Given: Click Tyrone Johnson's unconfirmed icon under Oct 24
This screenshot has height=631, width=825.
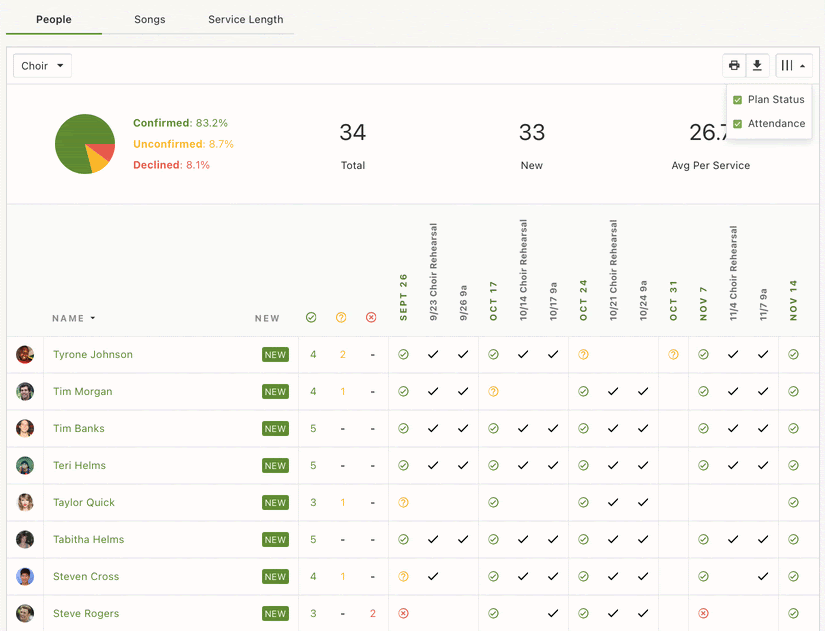Looking at the screenshot, I should pyautogui.click(x=583, y=354).
